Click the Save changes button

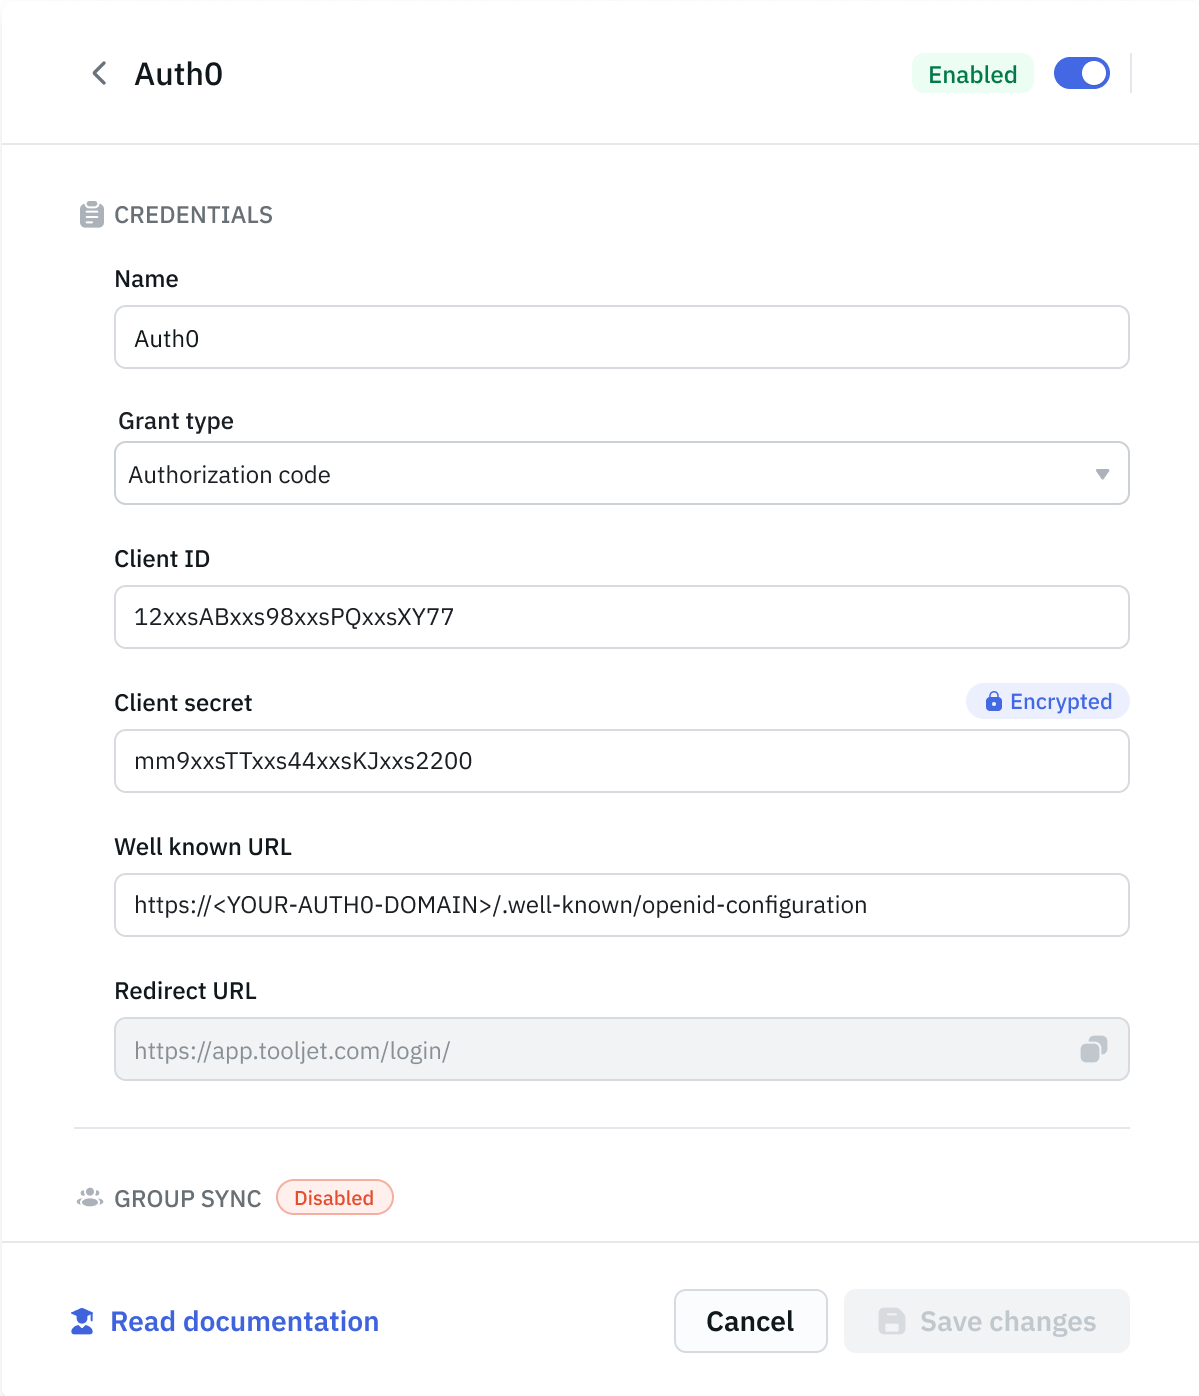(986, 1321)
